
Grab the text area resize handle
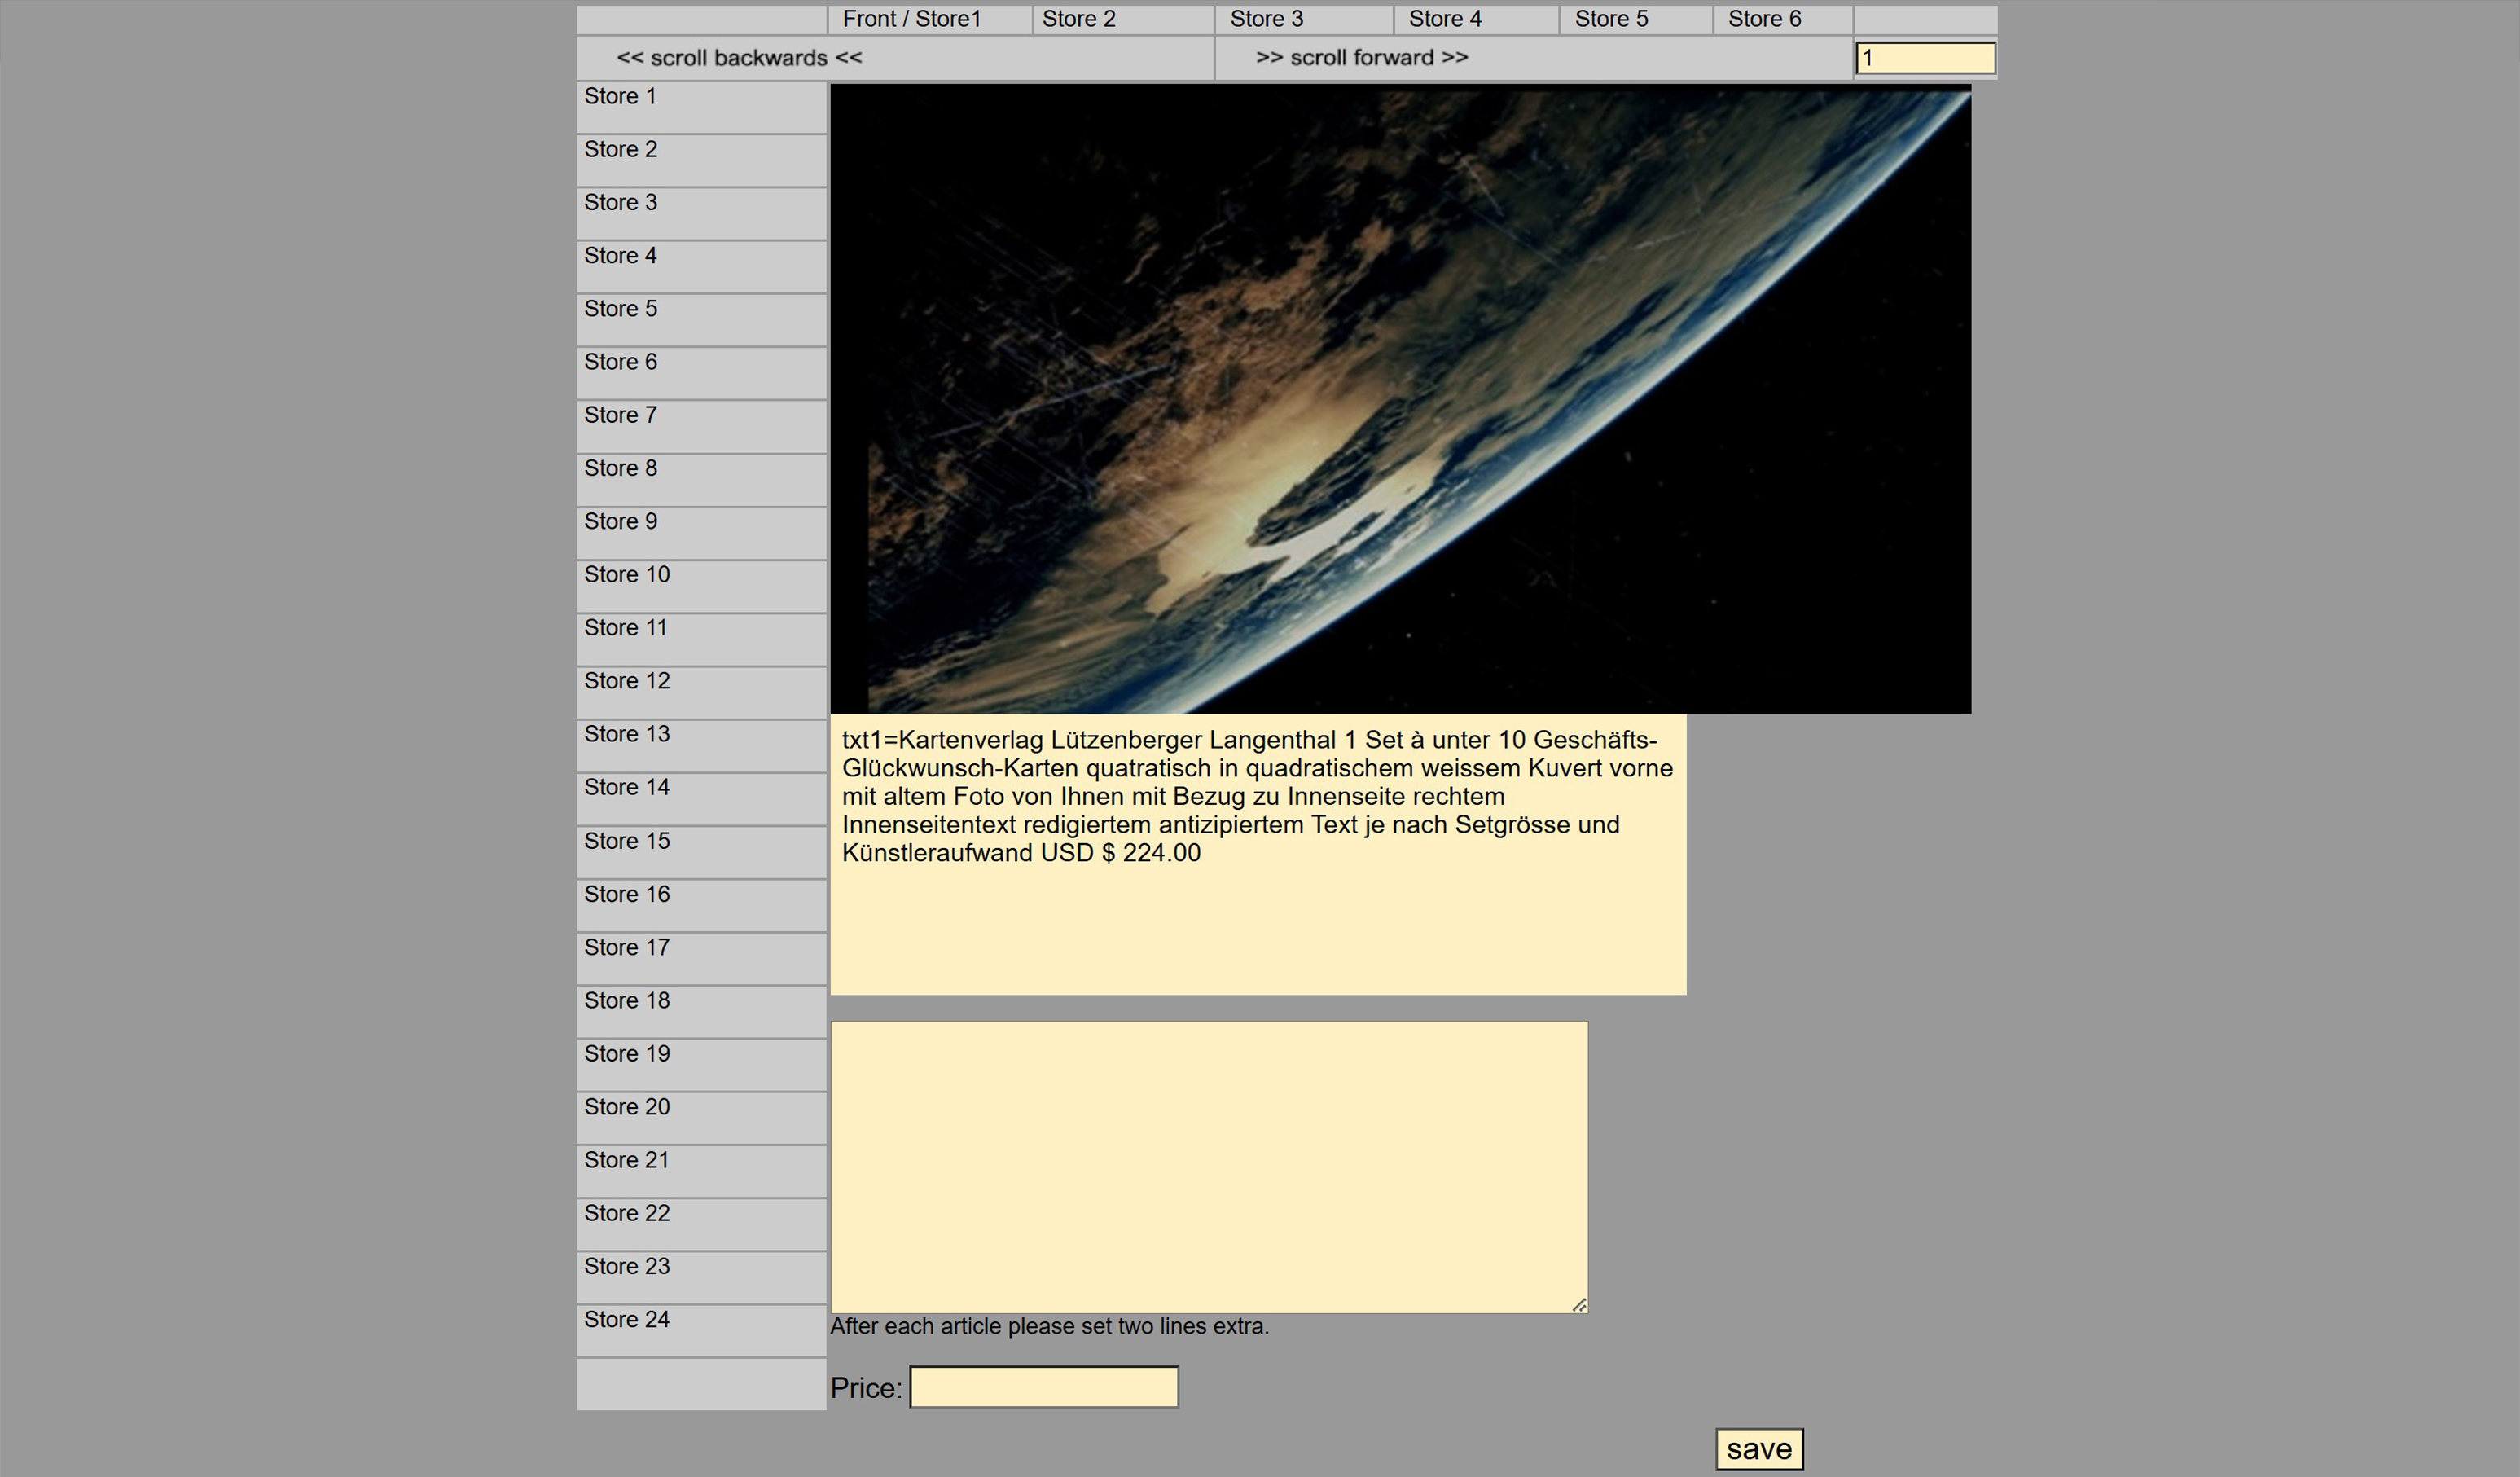pyautogui.click(x=1579, y=1304)
